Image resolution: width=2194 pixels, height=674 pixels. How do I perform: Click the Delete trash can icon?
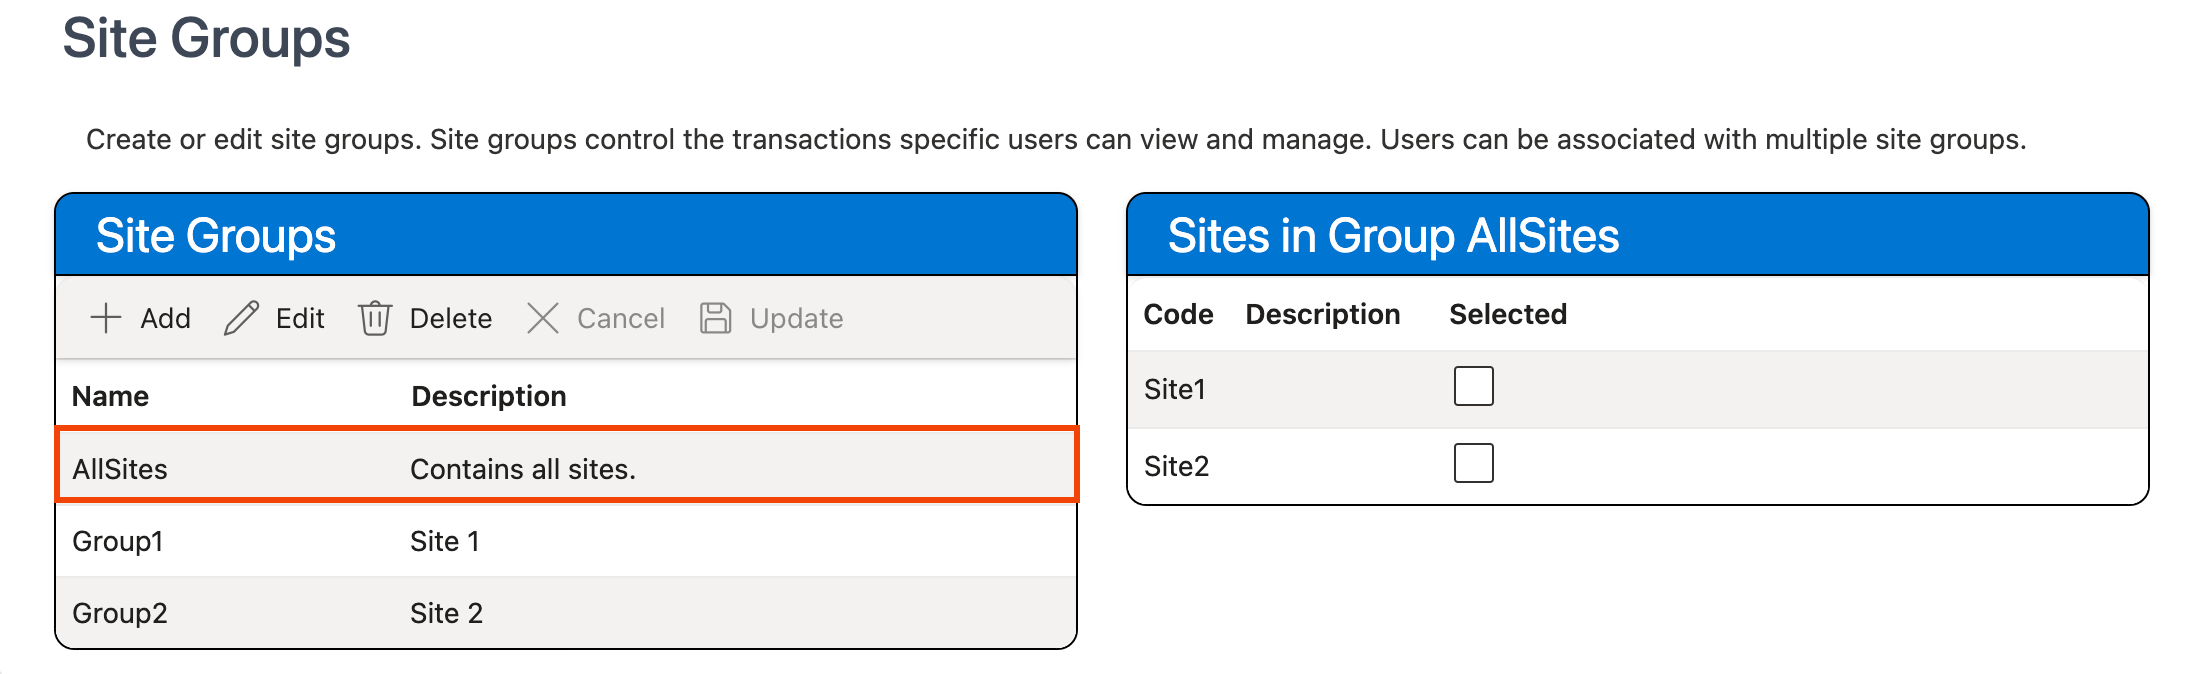click(375, 318)
